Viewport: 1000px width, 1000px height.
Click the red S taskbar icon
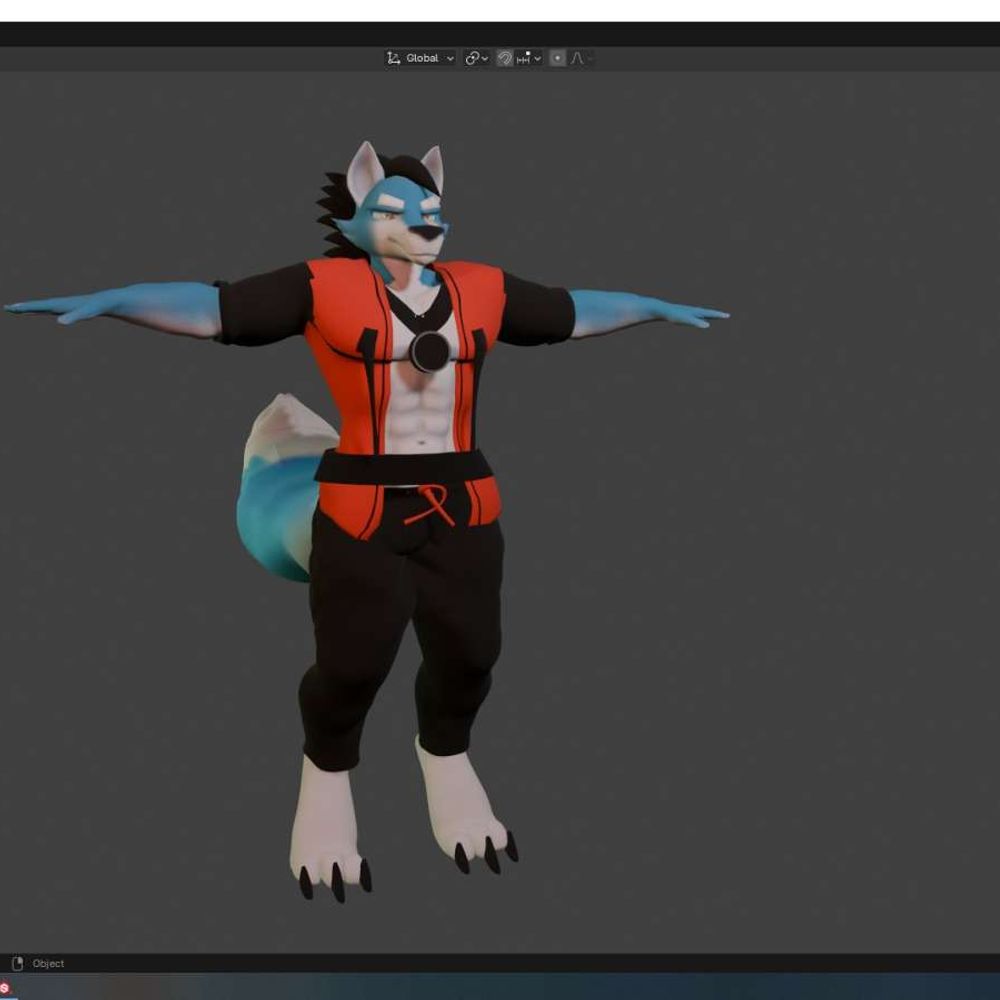coord(5,989)
